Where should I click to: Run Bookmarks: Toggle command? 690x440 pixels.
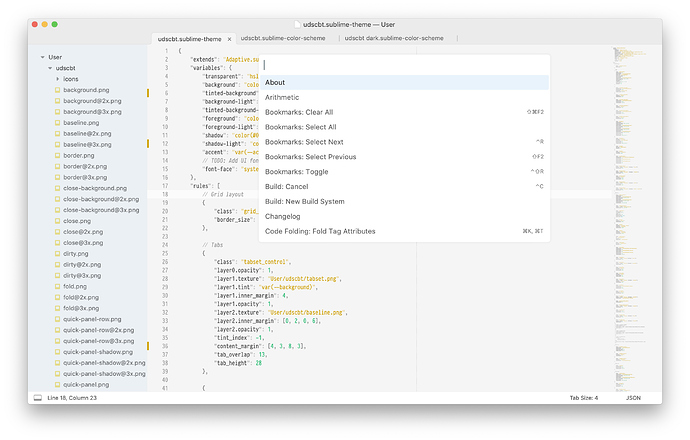pos(404,172)
